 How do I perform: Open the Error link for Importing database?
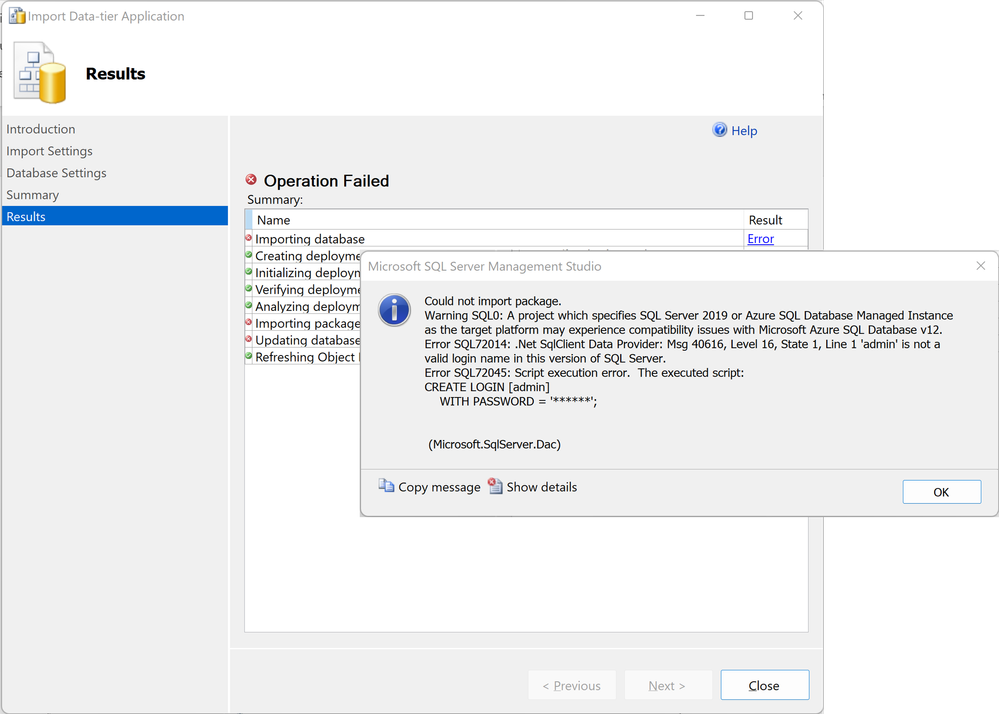(x=760, y=239)
